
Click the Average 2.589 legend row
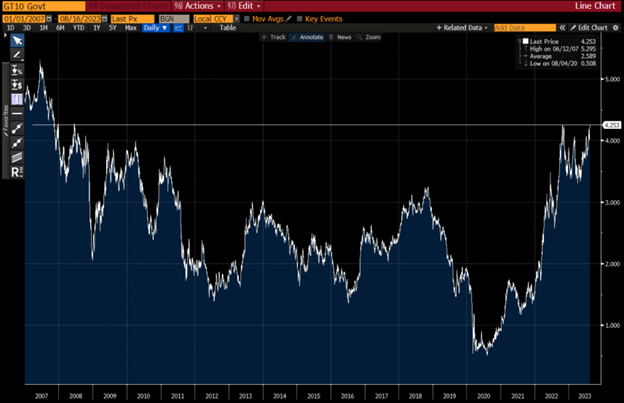[559, 56]
